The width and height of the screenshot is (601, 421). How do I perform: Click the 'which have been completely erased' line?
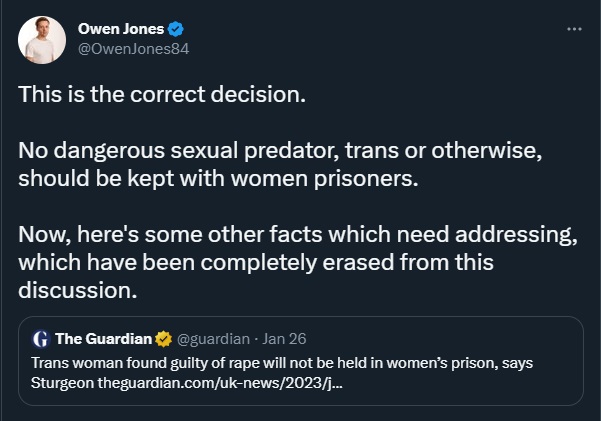[x=256, y=262]
